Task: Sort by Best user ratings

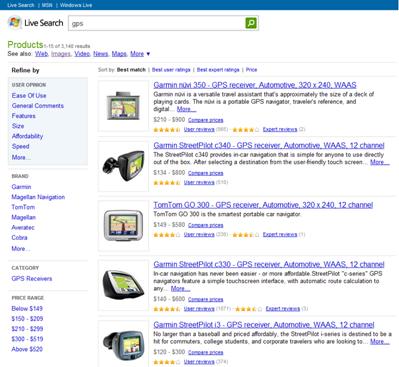Action: pos(171,70)
